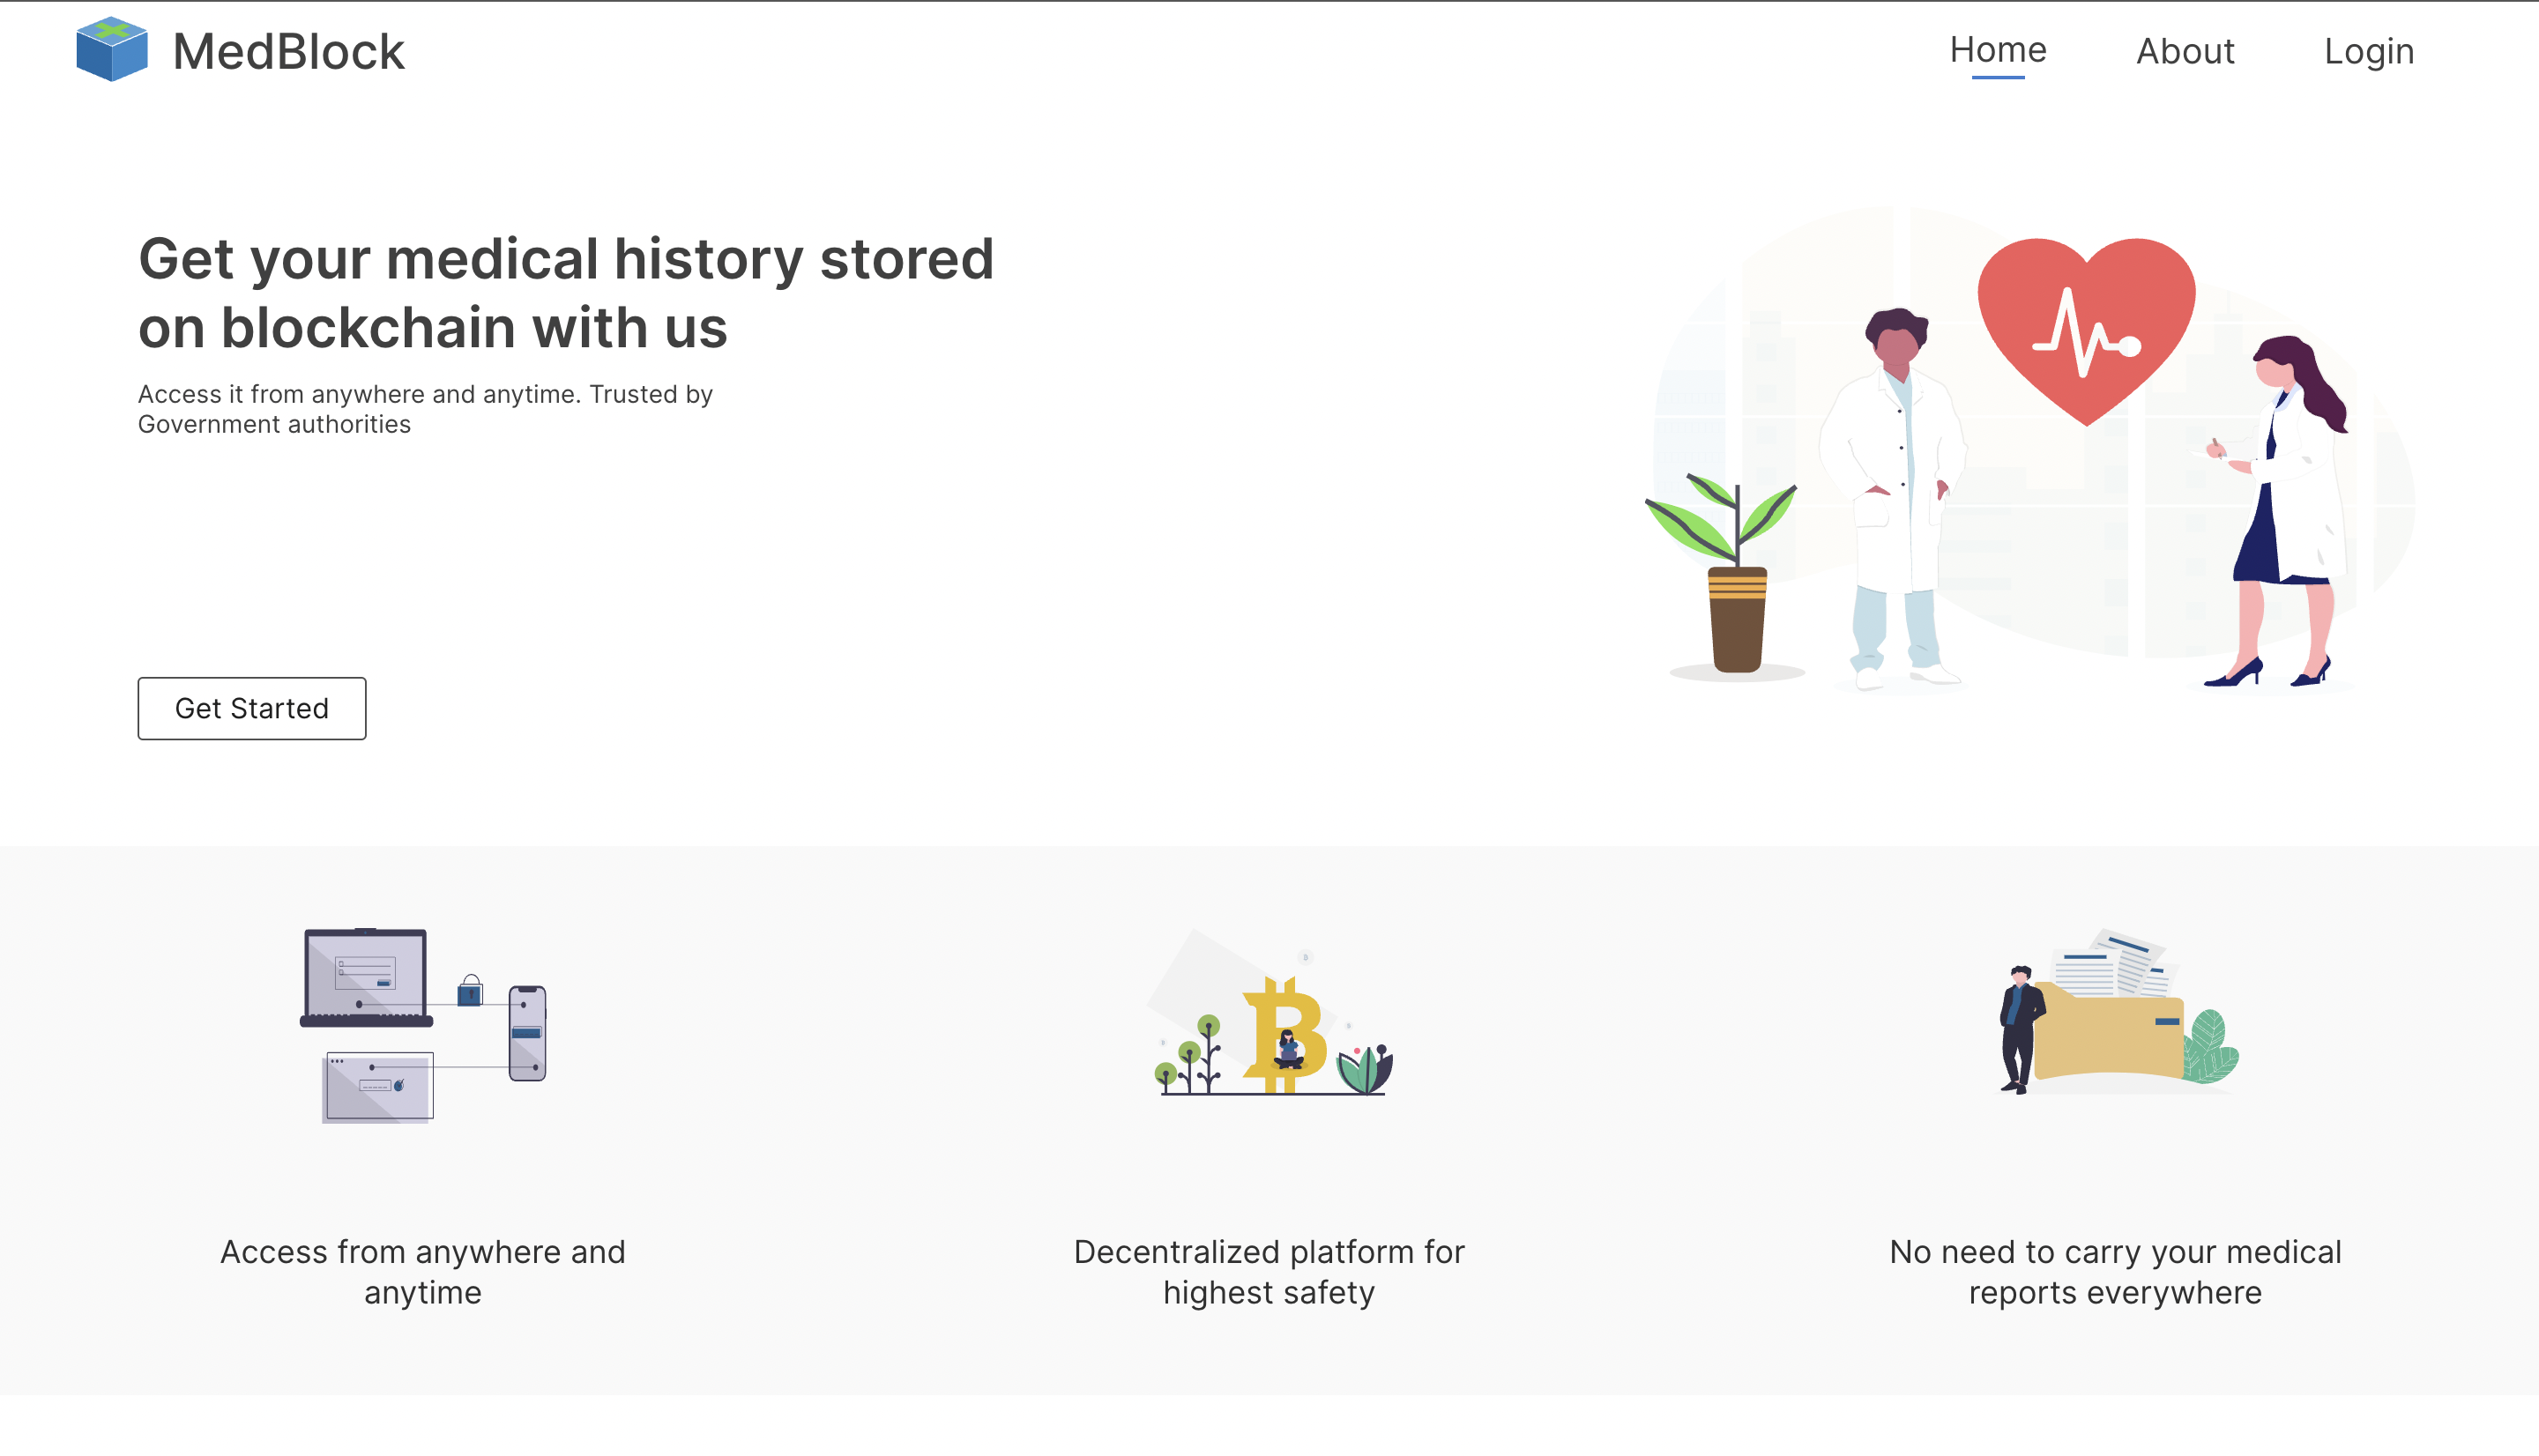
Task: Click the MedBlock cube logo icon
Action: [111, 49]
